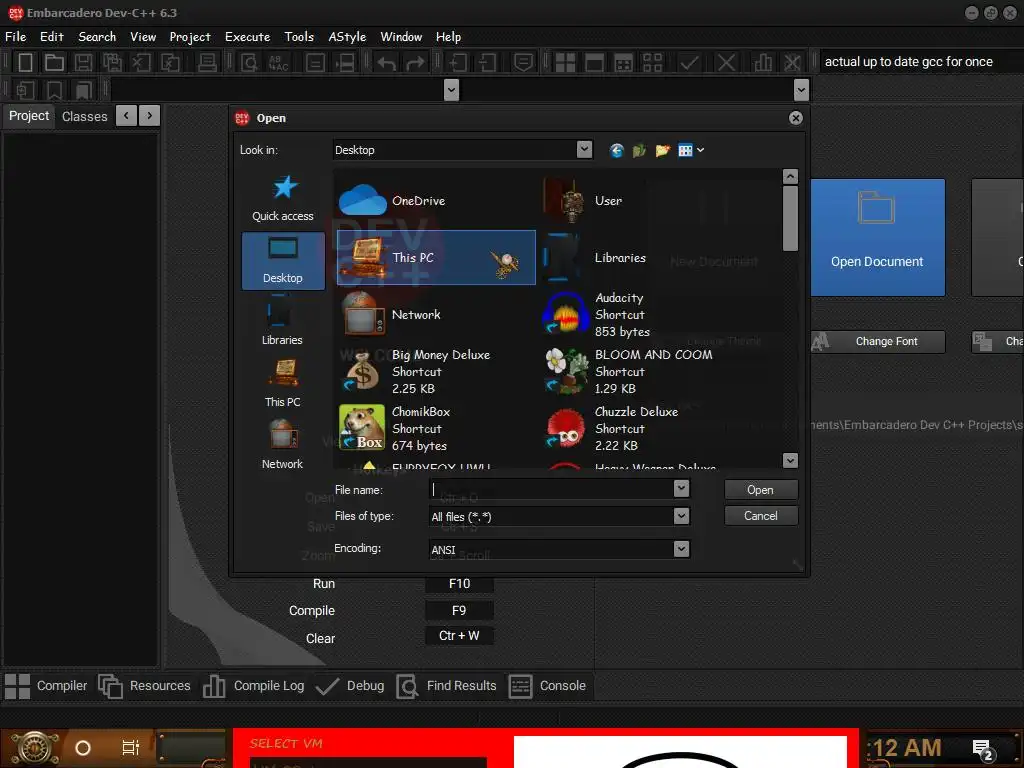Screen dimensions: 1024x768
Task: Click the create new folder icon in Open dialog
Action: 662,151
